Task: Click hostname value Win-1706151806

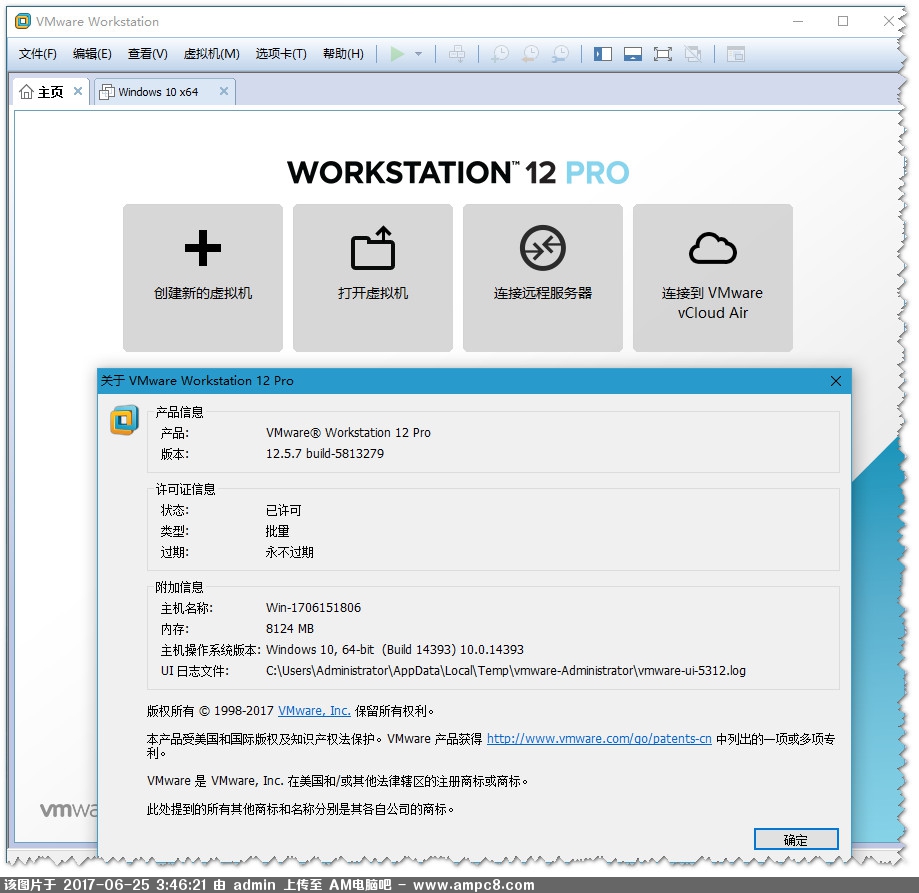Action: click(x=314, y=608)
